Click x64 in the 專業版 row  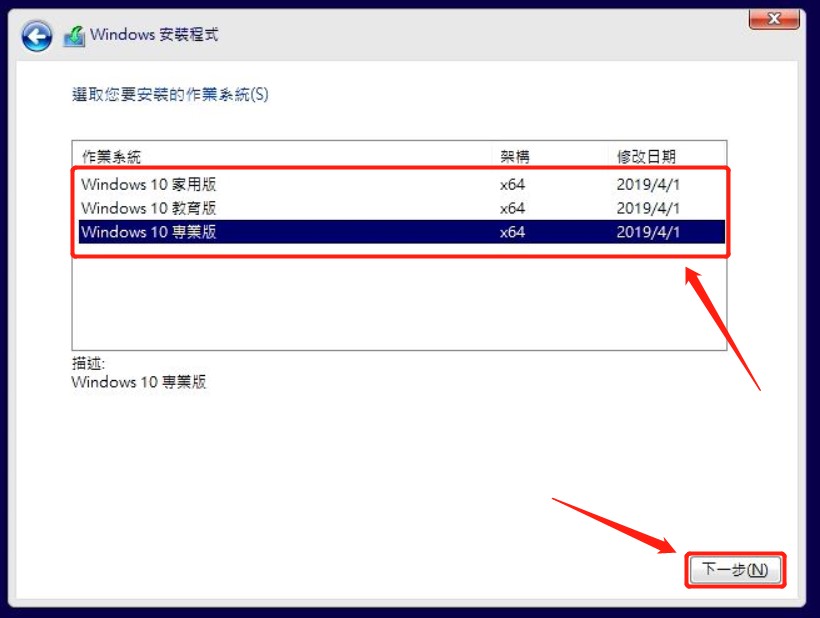tap(512, 232)
